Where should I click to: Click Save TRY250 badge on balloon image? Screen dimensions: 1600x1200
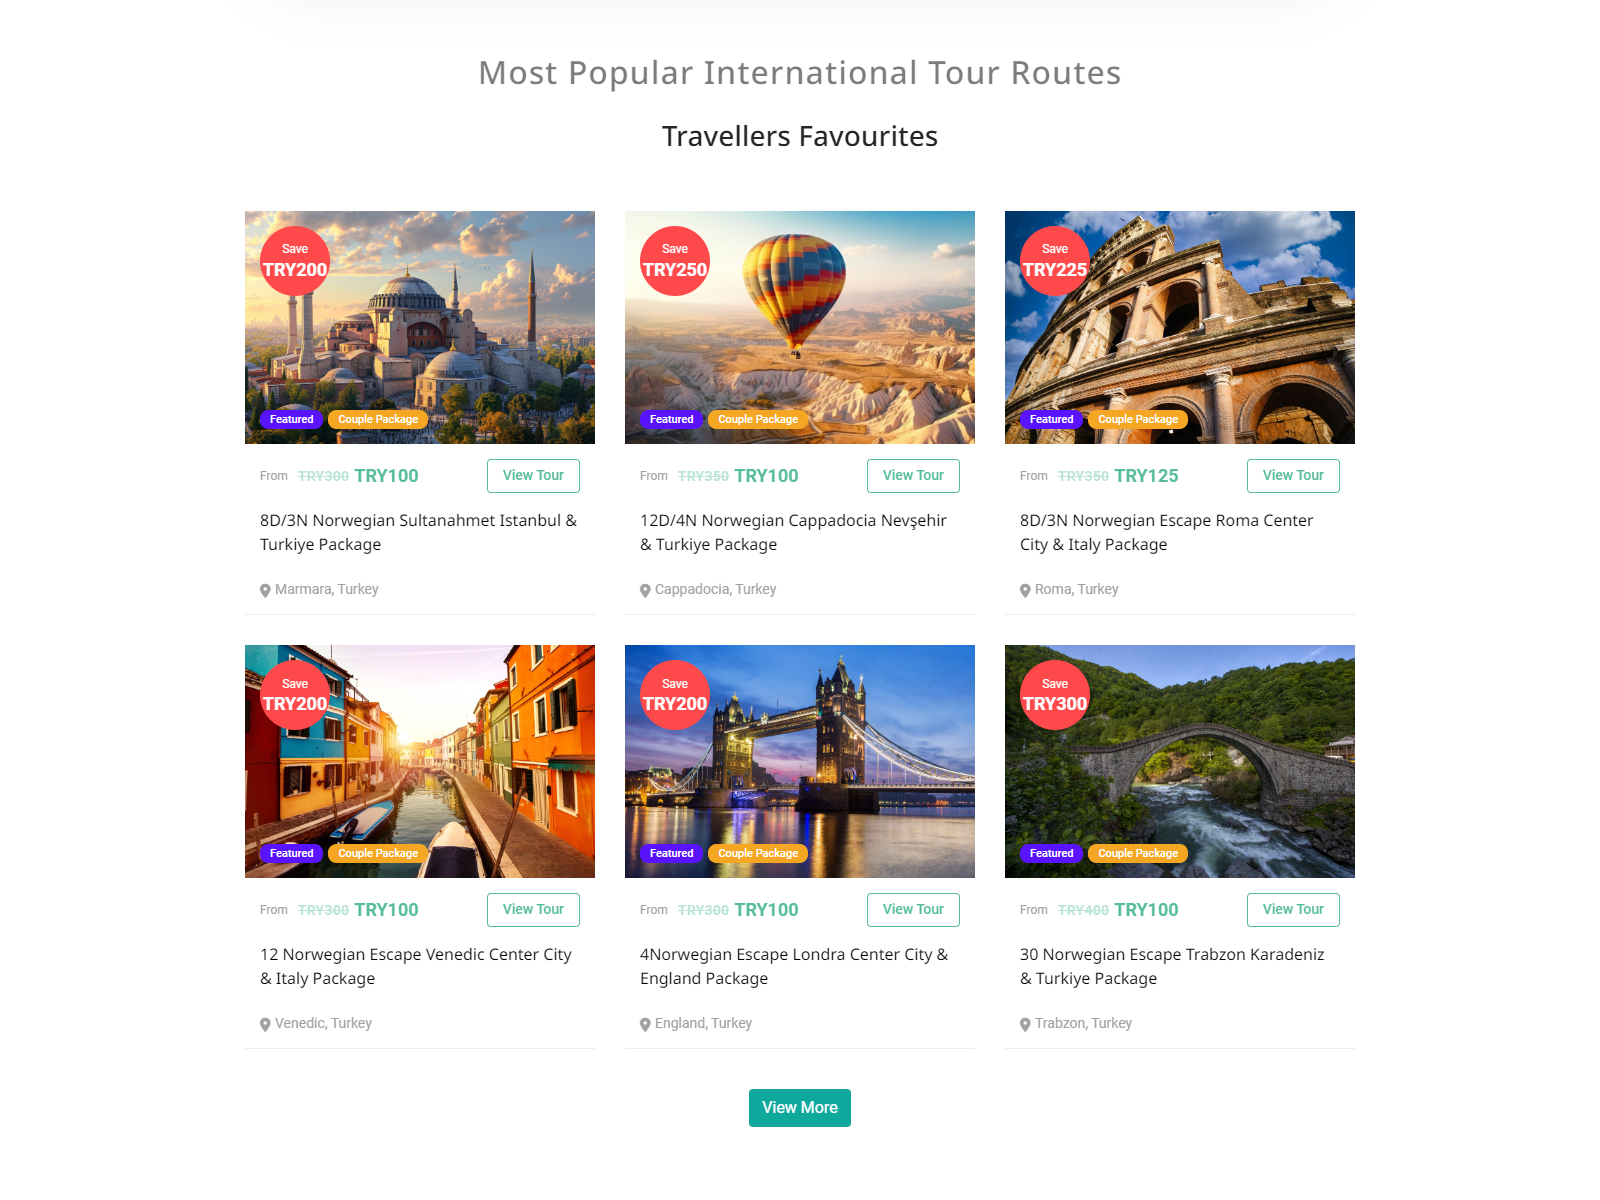tap(675, 261)
